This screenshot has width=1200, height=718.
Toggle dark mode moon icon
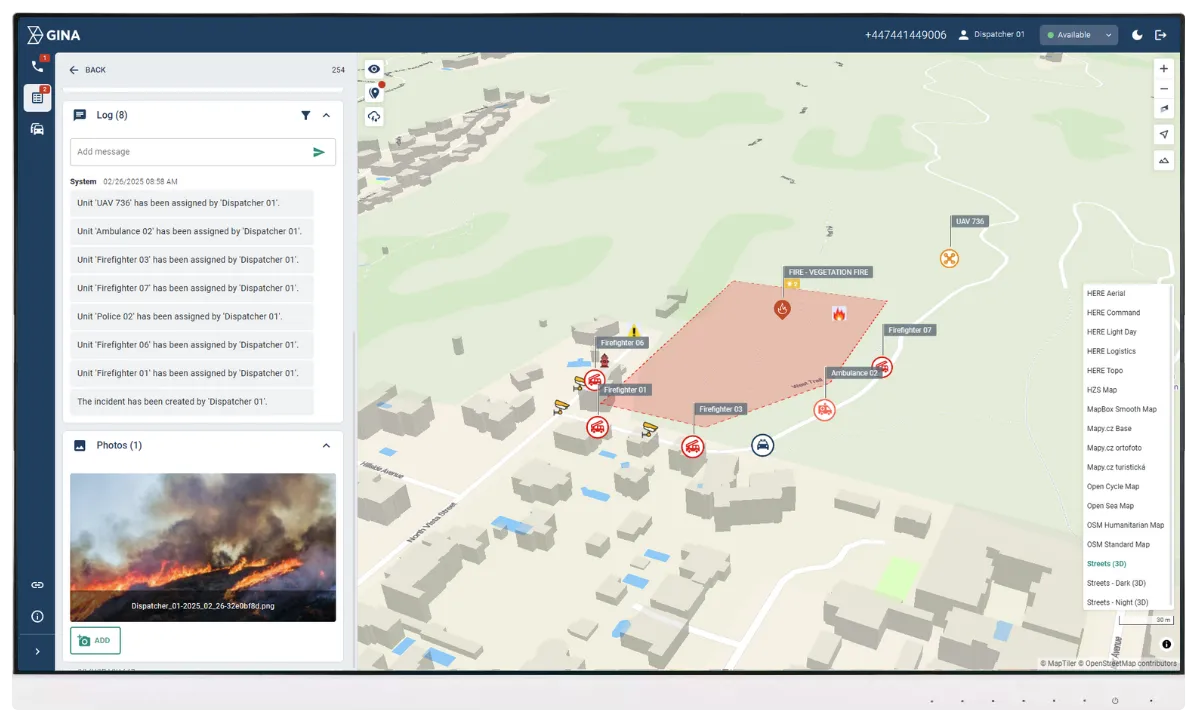[x=1137, y=35]
